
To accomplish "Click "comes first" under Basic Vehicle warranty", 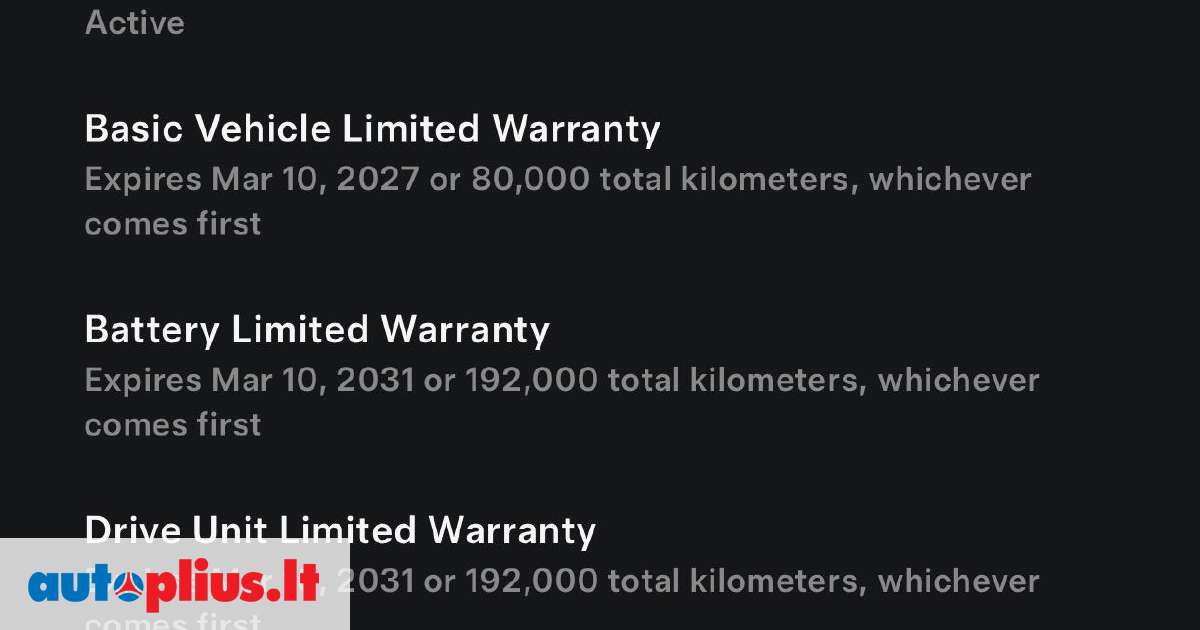I will pyautogui.click(x=172, y=224).
